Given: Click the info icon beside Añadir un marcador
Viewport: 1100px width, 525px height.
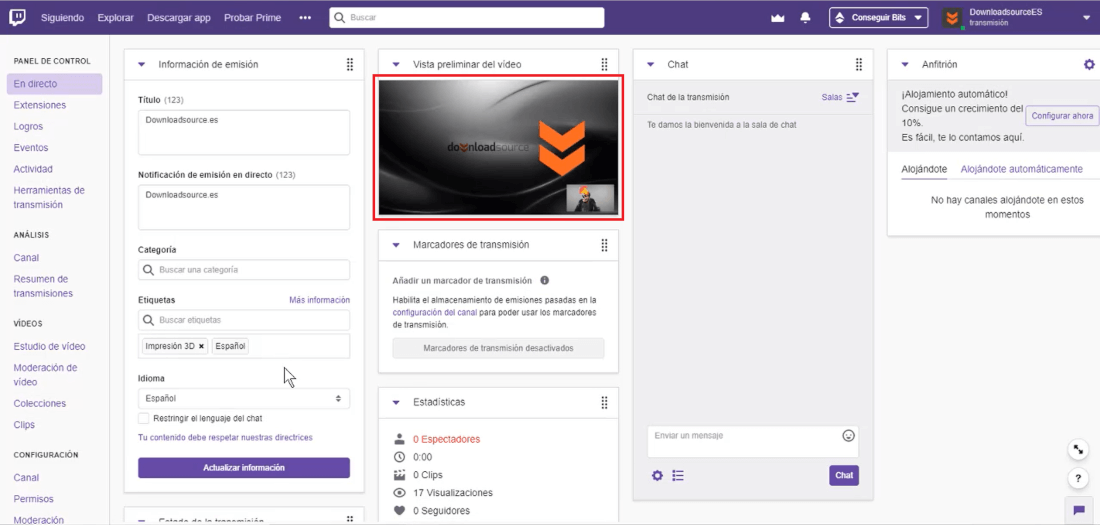Looking at the screenshot, I should 544,280.
